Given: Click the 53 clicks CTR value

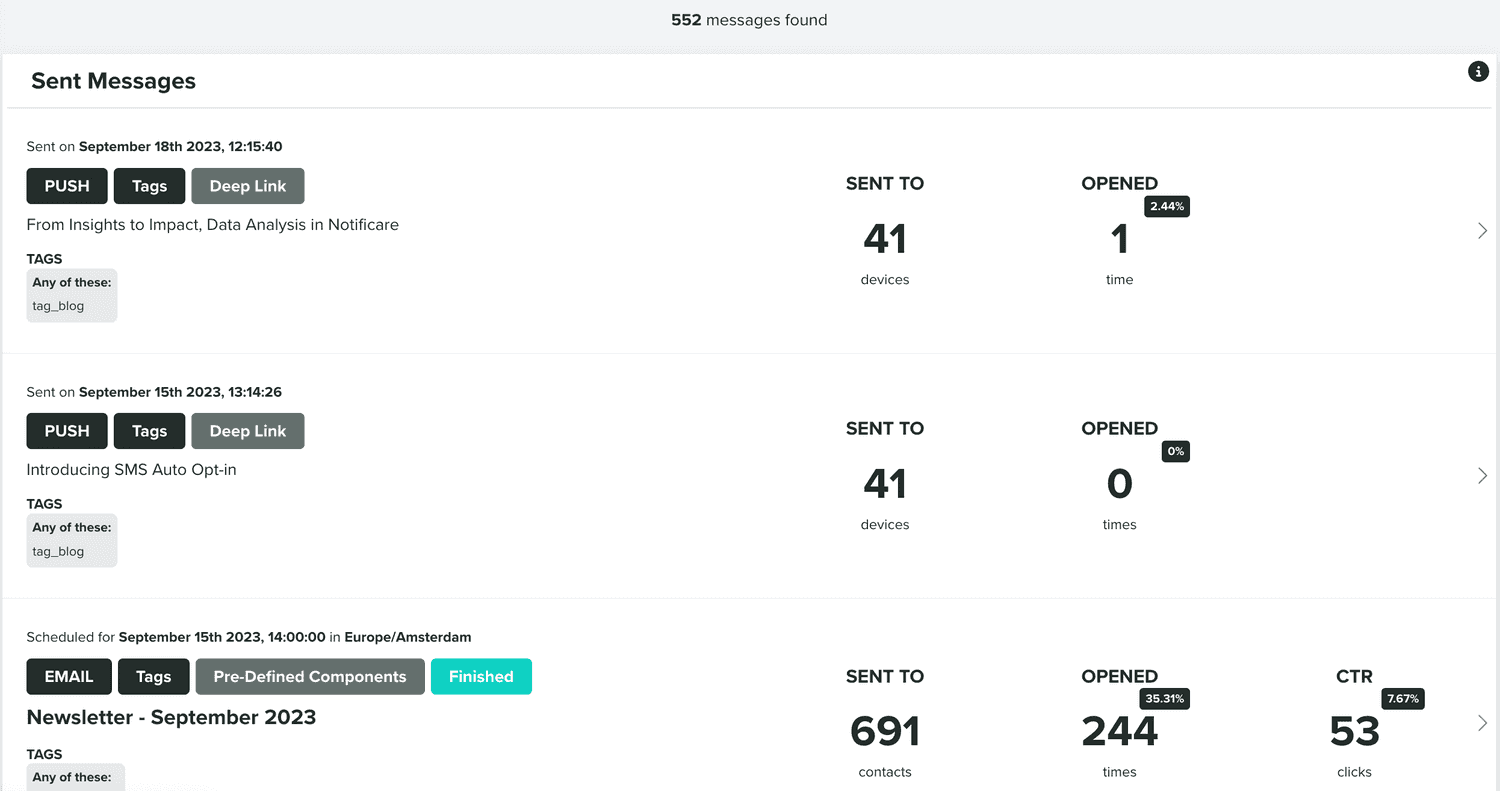Looking at the screenshot, I should [x=1355, y=732].
